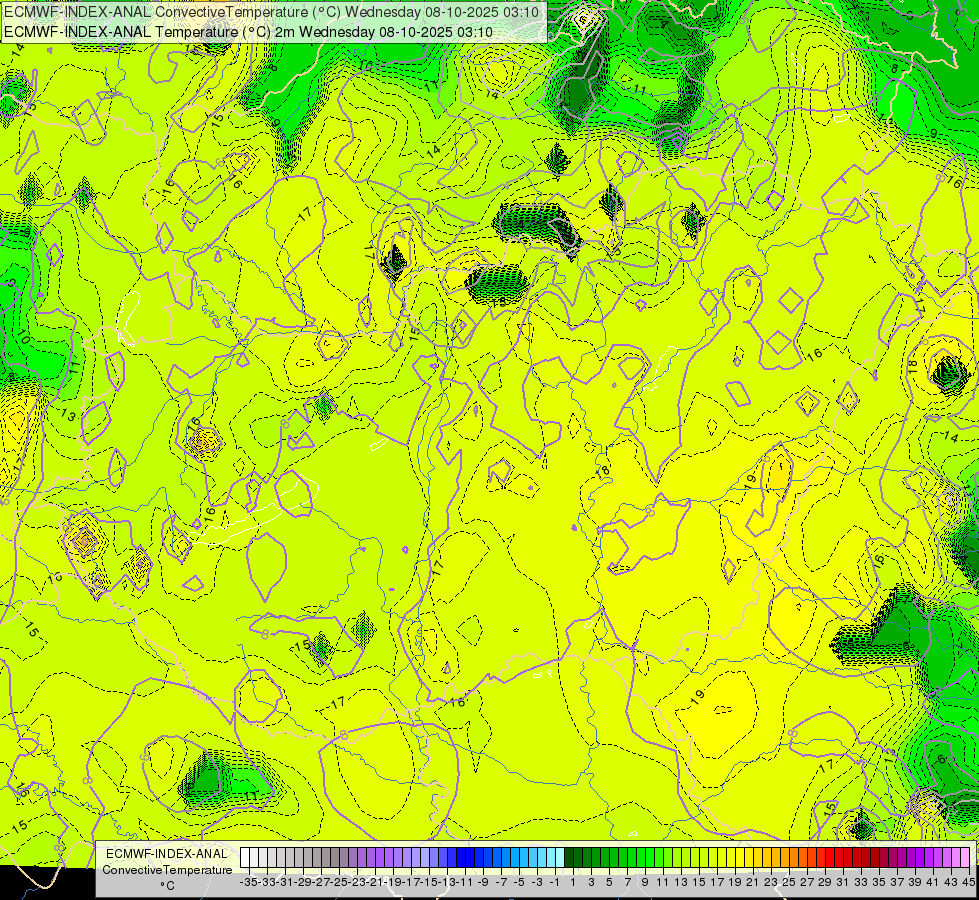Click the 21 value on the legend scale

coord(752,882)
